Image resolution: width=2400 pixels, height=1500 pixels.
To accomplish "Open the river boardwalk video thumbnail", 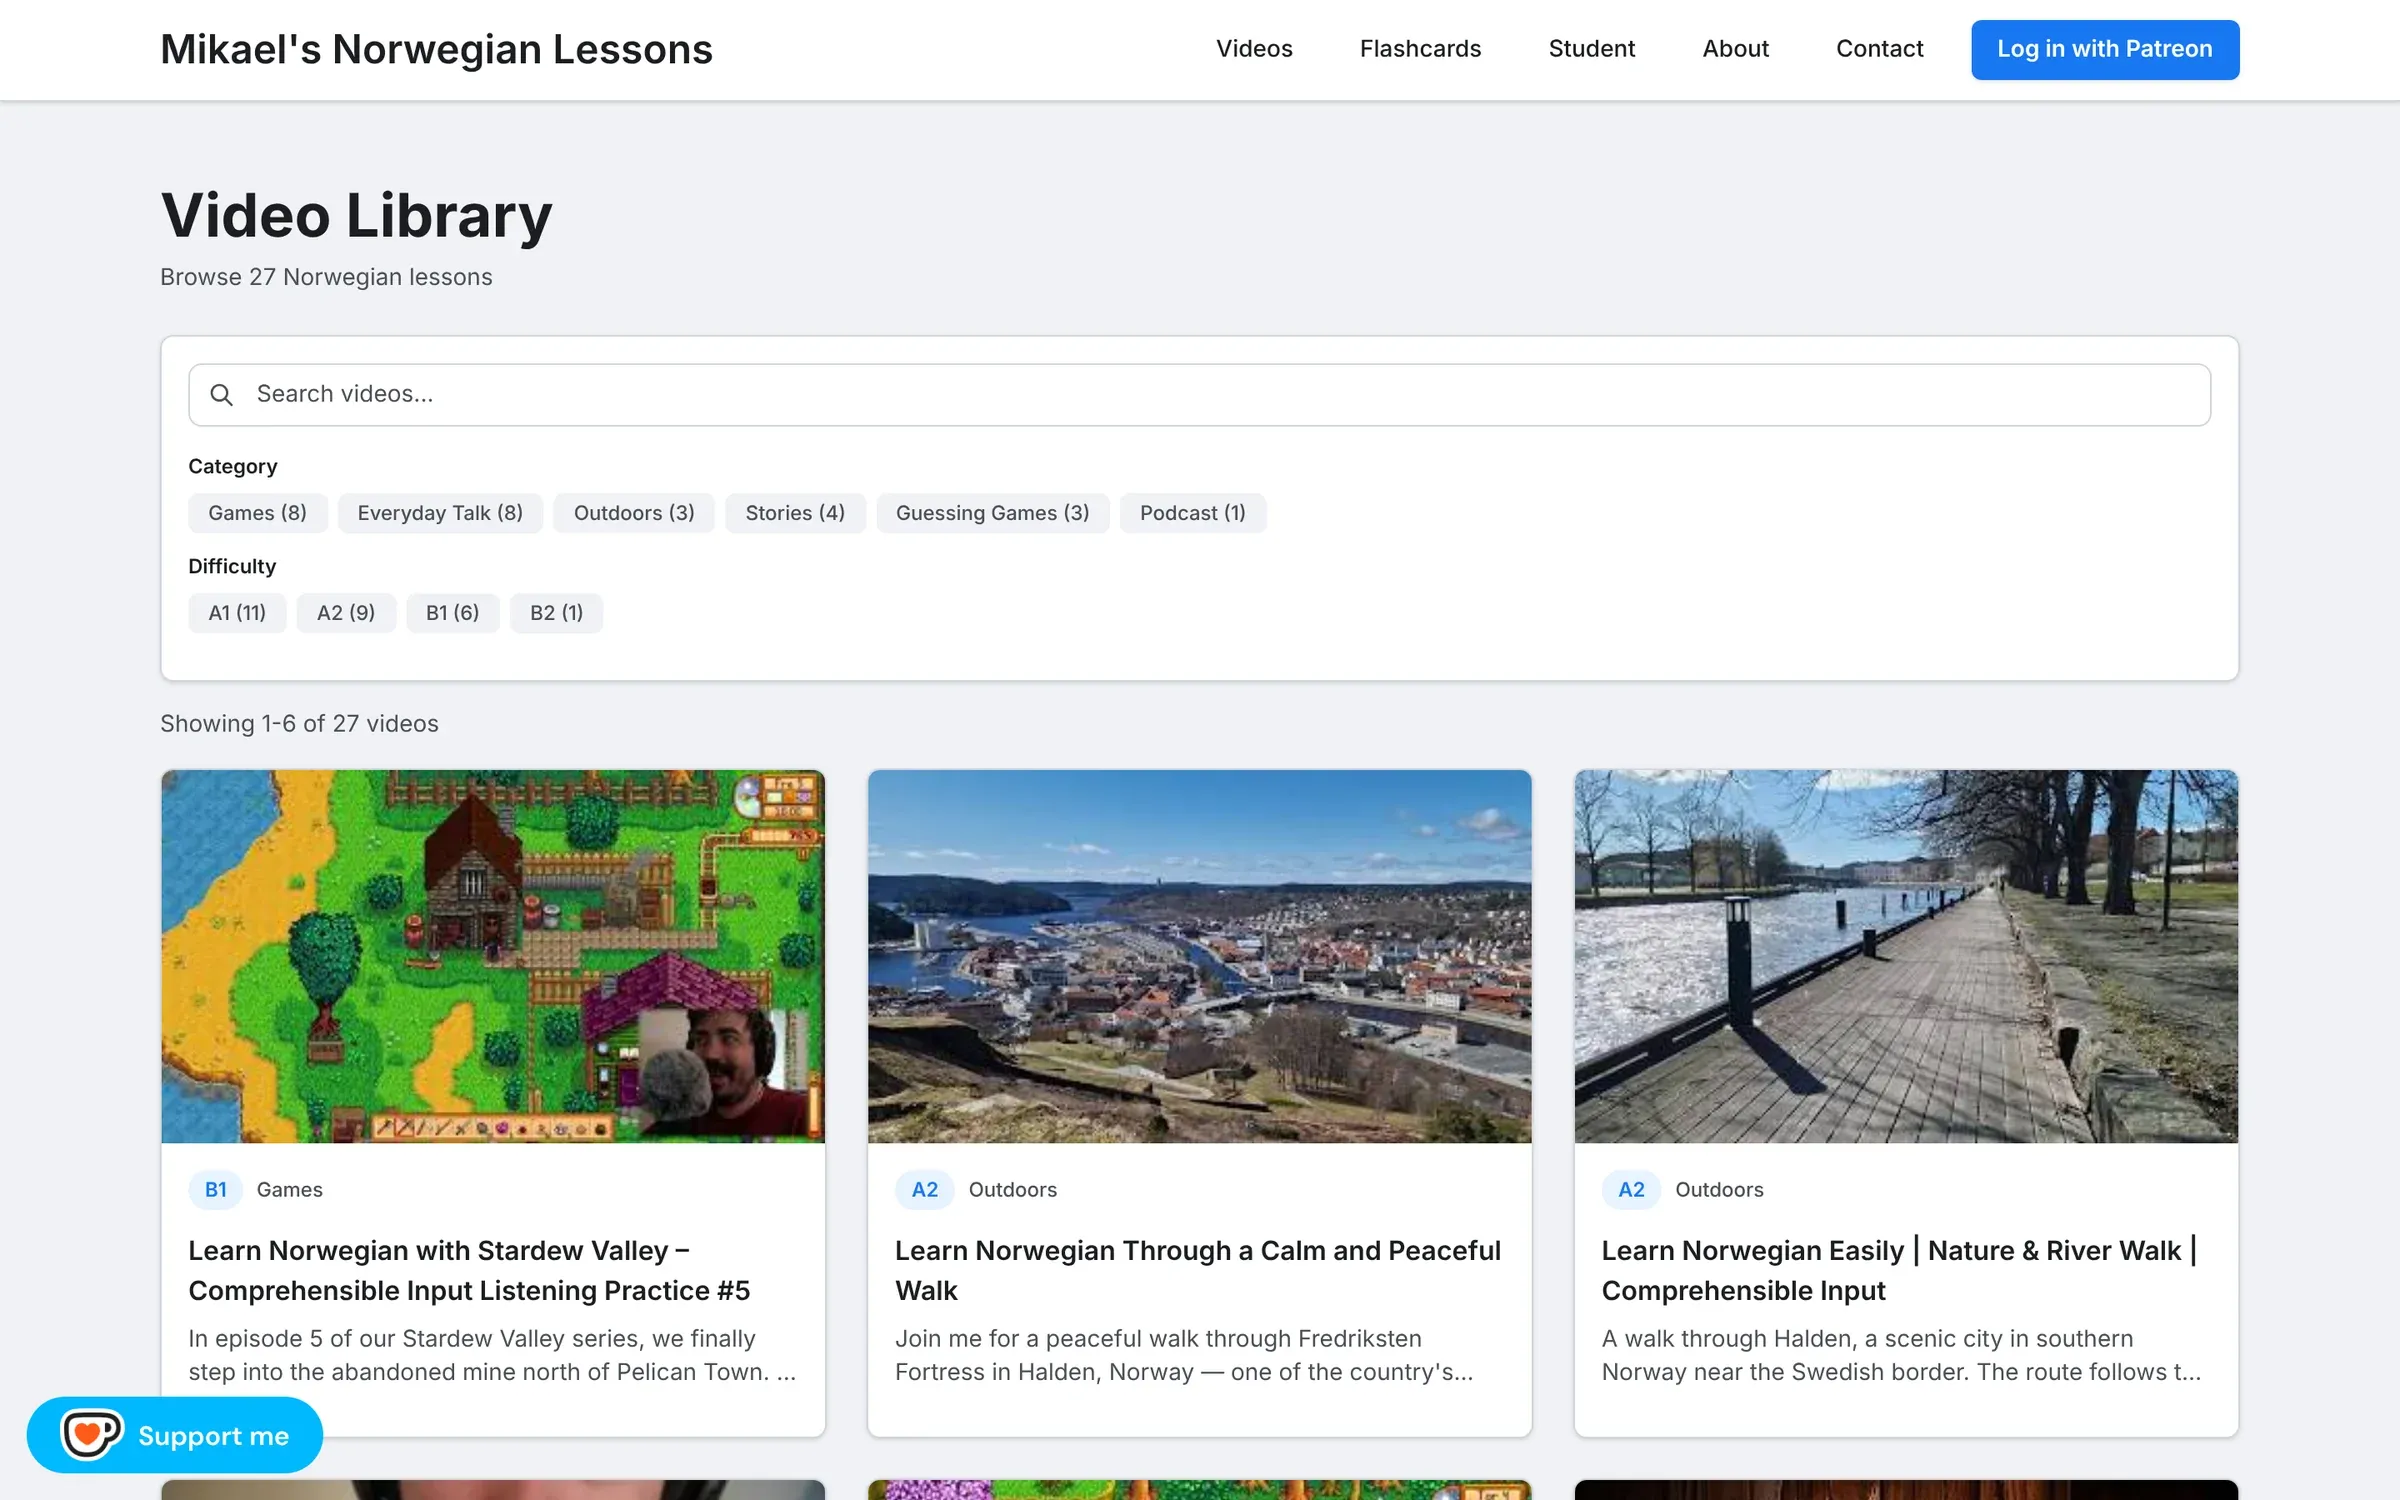I will pos(1906,956).
